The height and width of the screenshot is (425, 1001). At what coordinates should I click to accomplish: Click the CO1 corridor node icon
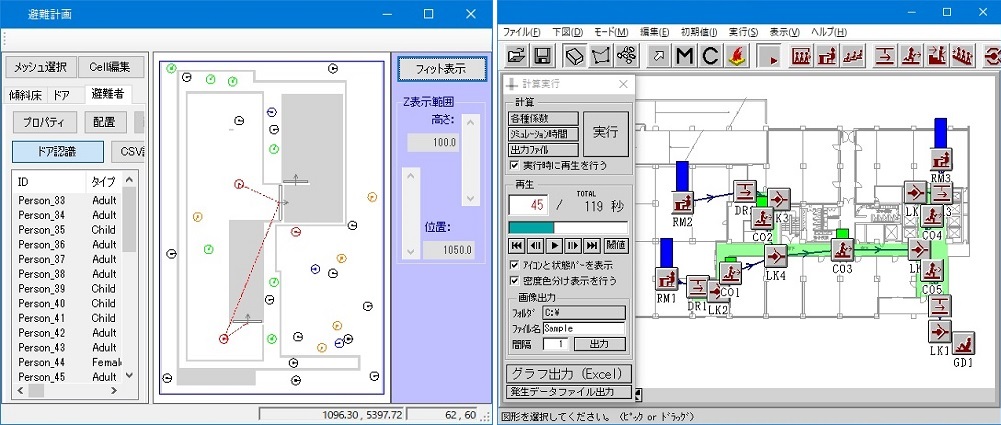coord(730,273)
